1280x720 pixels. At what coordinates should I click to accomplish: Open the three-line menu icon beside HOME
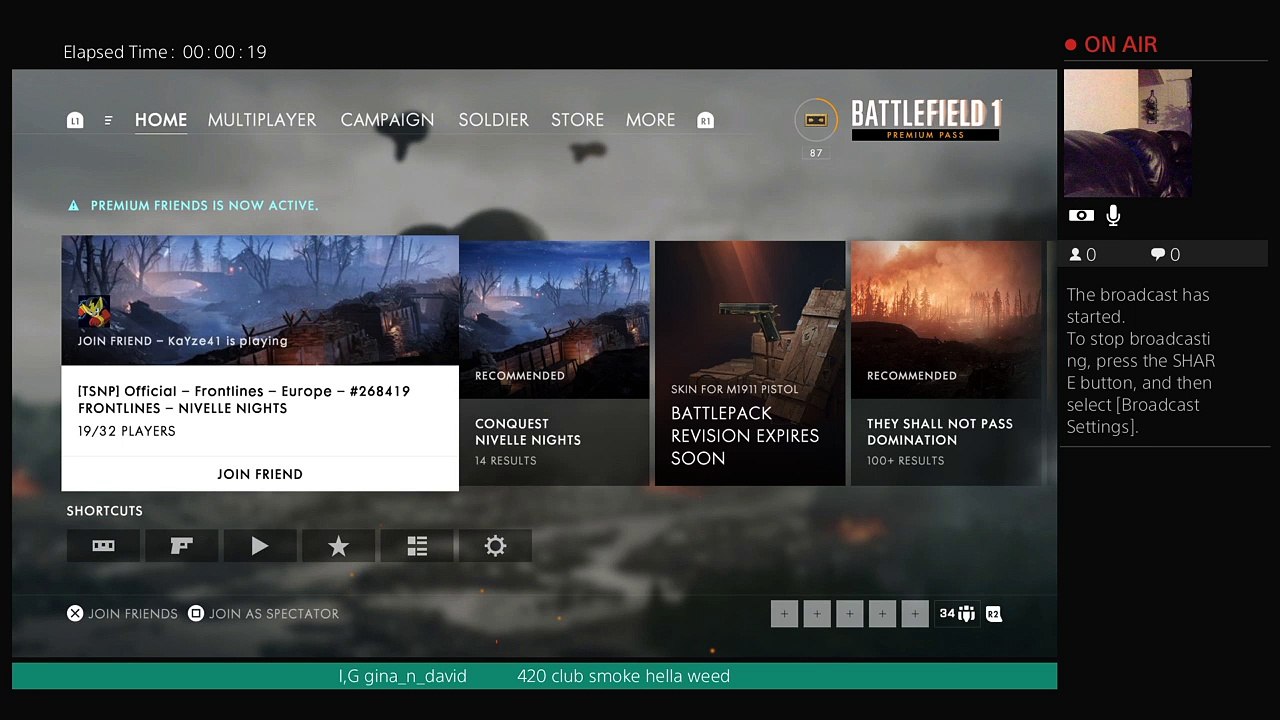pos(108,120)
